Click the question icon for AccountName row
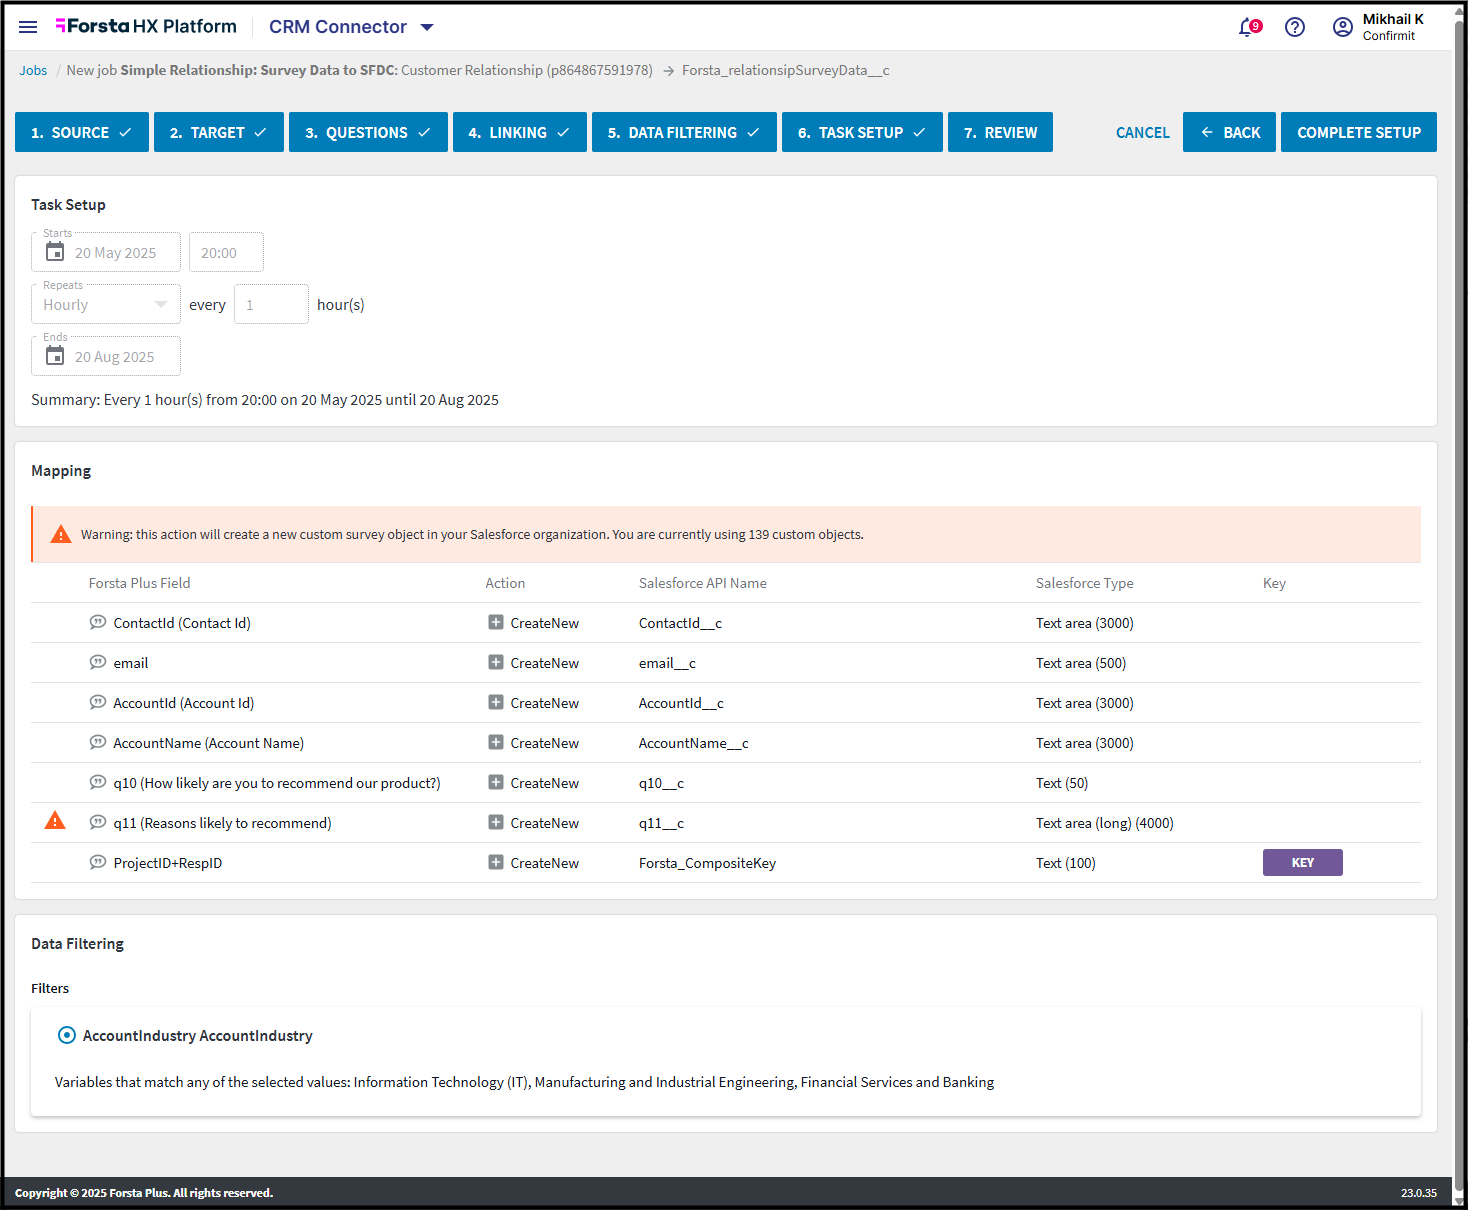The width and height of the screenshot is (1468, 1210). click(98, 742)
